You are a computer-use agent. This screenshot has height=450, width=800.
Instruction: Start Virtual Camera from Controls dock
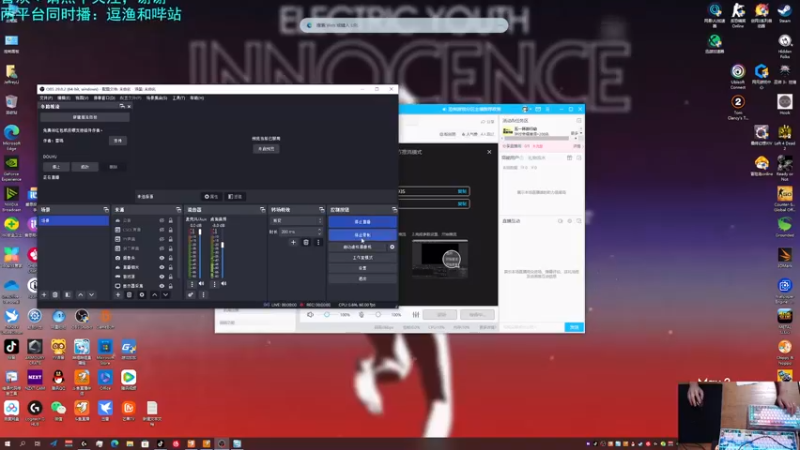pos(358,247)
